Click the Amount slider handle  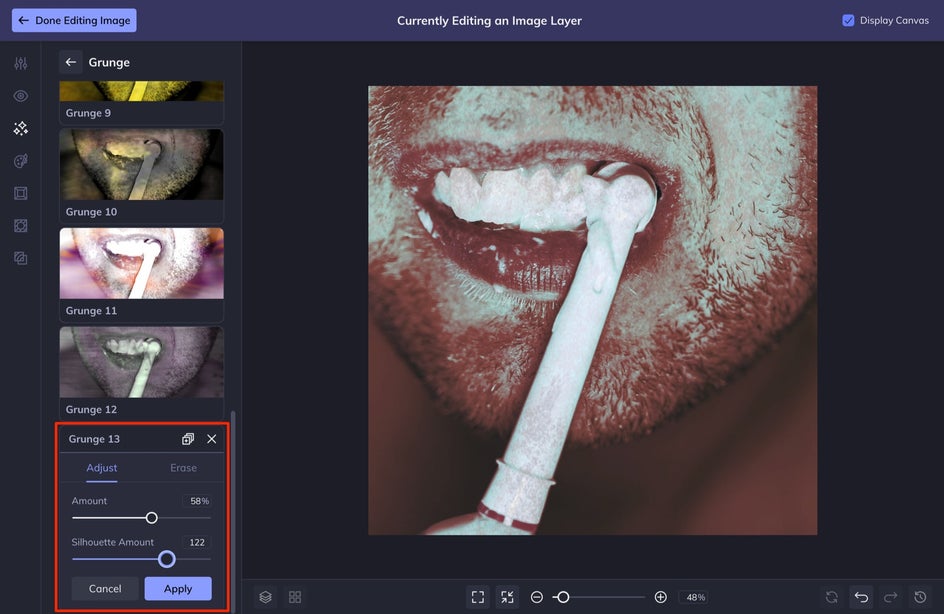pos(152,518)
